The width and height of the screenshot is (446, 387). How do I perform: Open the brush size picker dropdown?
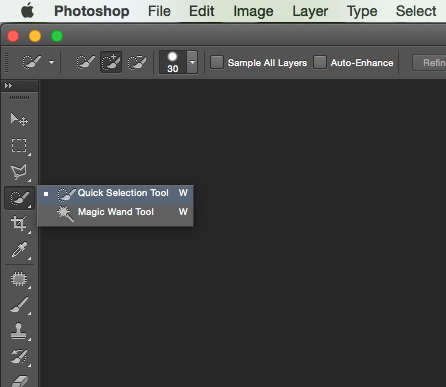(x=192, y=62)
